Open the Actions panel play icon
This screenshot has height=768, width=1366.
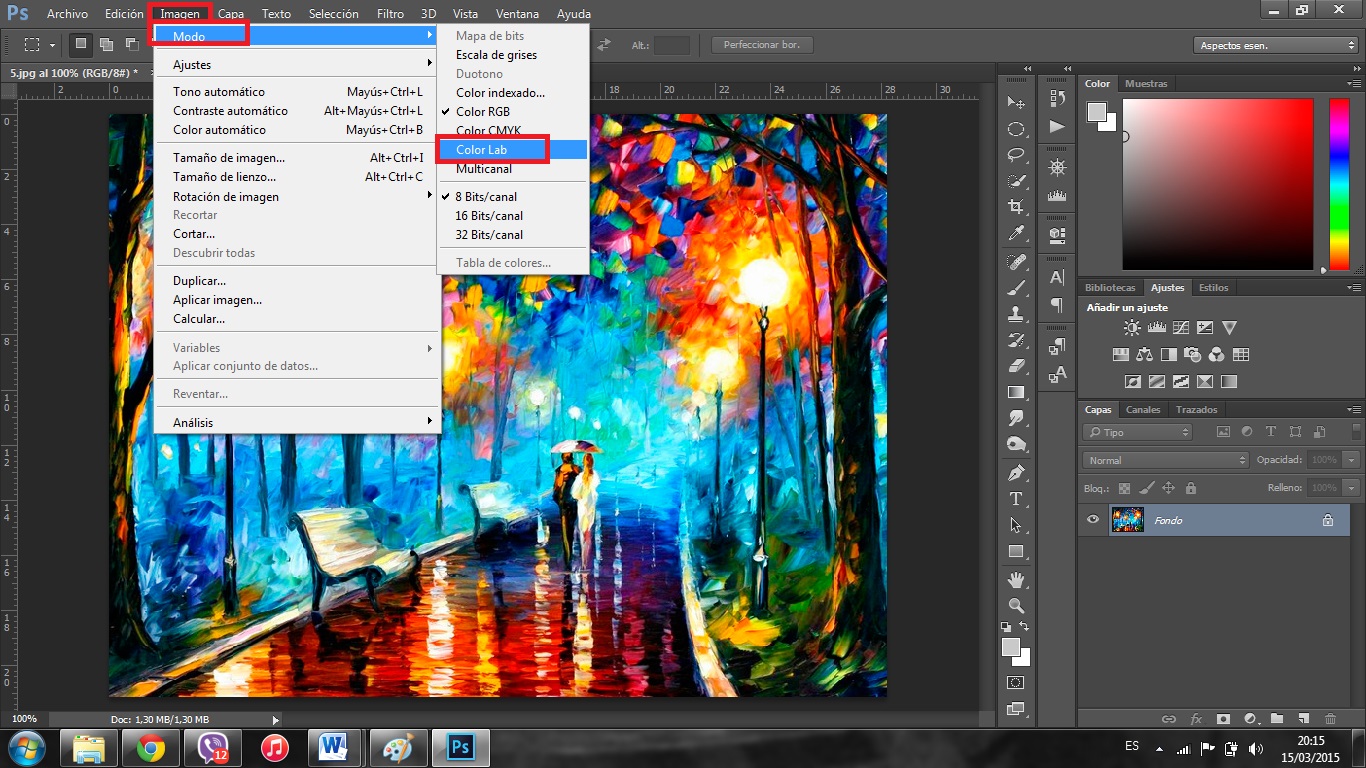[1057, 126]
